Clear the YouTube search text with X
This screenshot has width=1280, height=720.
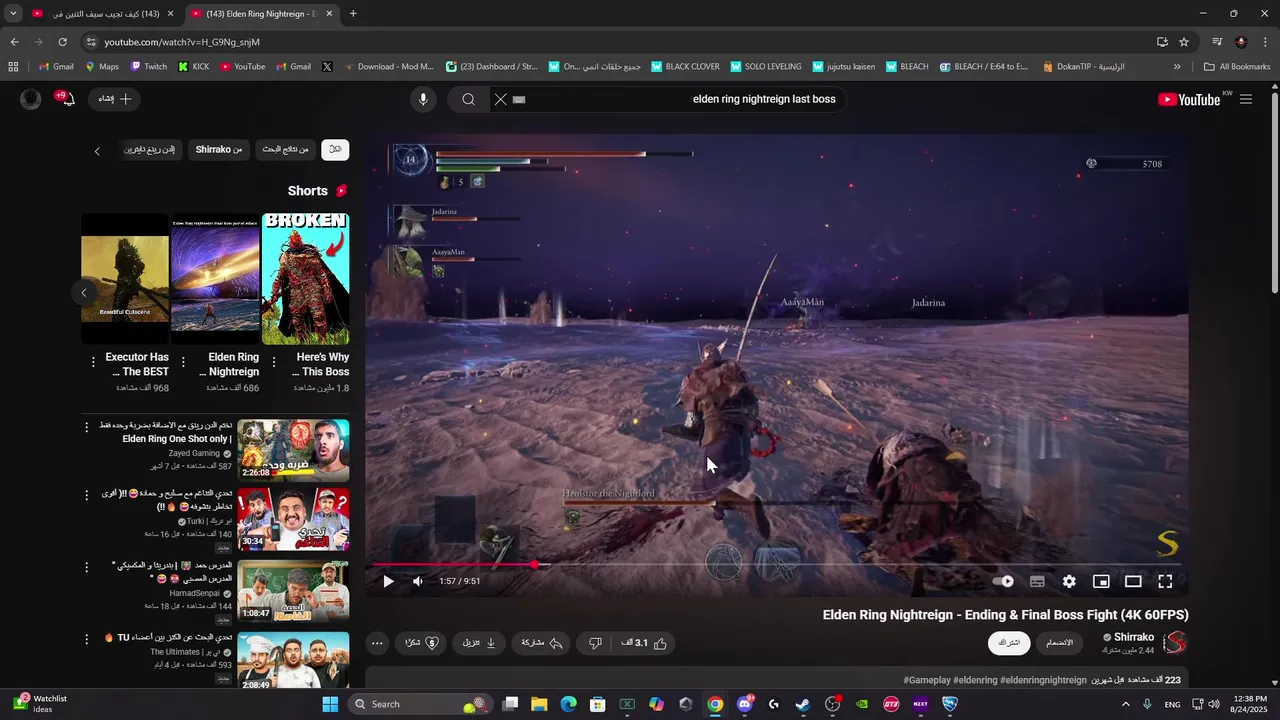[x=501, y=99]
